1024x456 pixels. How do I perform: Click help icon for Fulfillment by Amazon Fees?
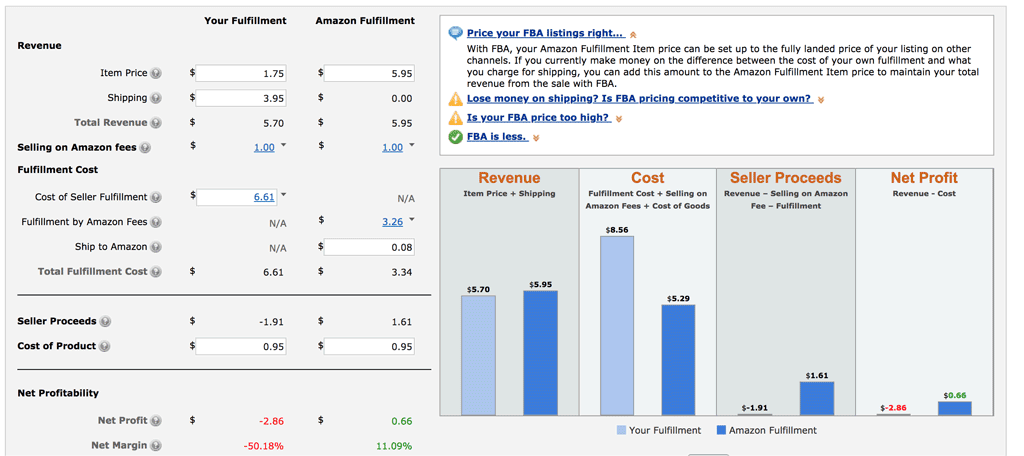(156, 222)
